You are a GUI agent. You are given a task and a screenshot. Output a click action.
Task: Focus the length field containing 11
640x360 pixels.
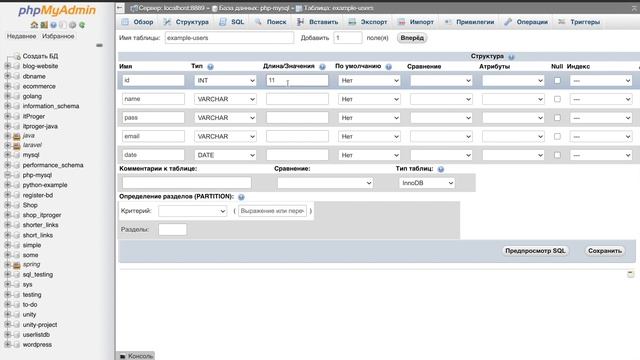(297, 80)
